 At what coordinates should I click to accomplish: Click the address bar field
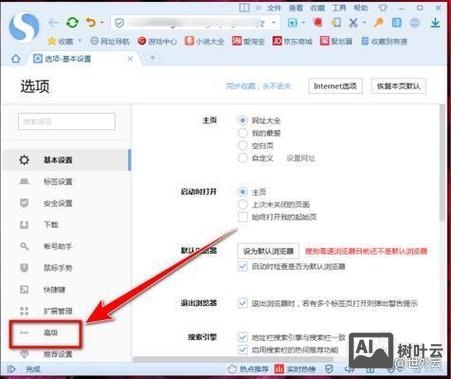tap(195, 23)
